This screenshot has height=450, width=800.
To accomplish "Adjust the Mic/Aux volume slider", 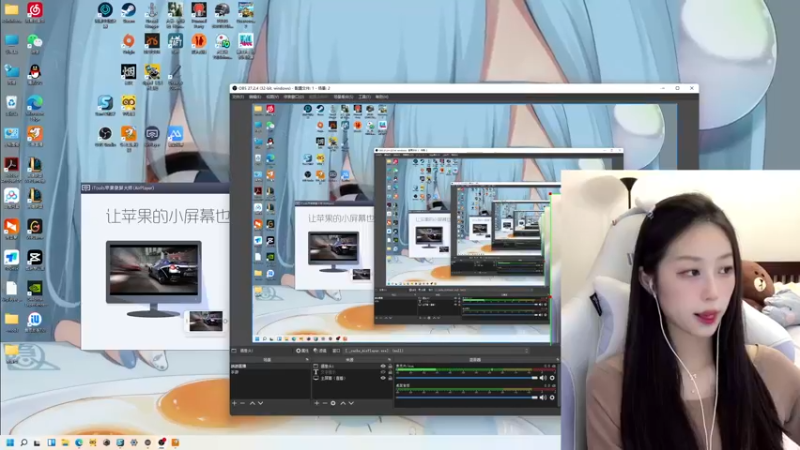I will [x=467, y=378].
